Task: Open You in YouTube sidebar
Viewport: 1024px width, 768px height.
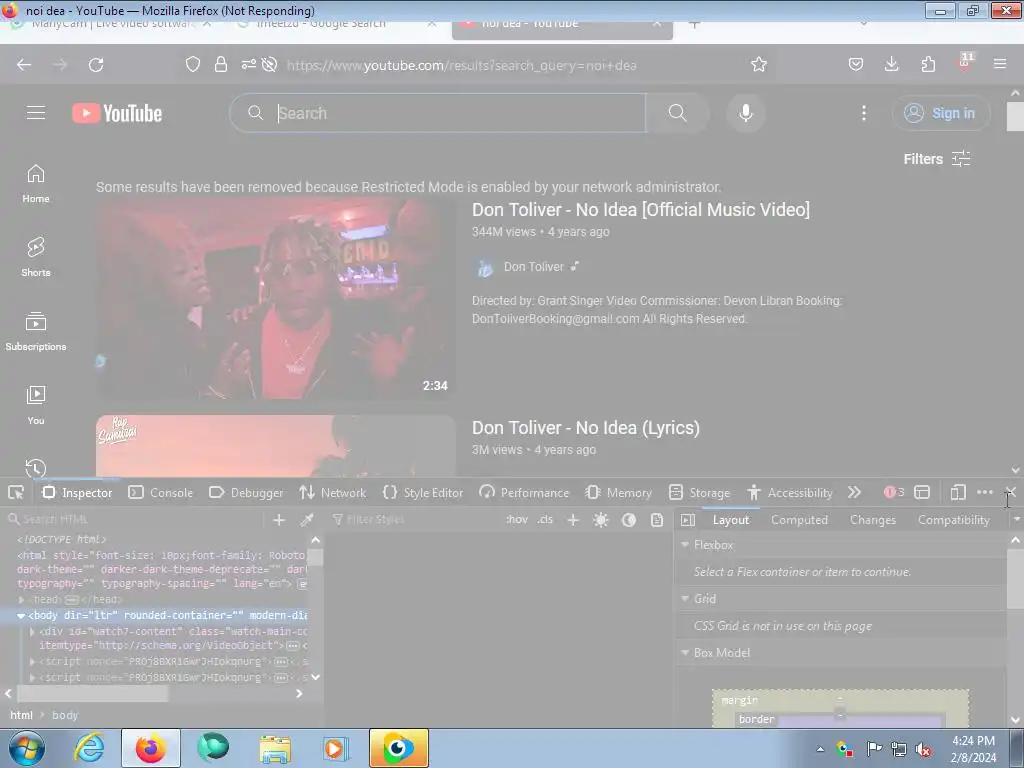Action: click(x=36, y=405)
